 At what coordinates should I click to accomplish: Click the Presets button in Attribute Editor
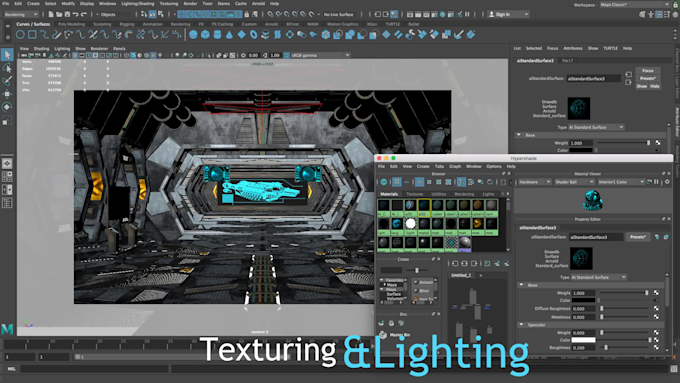[647, 78]
